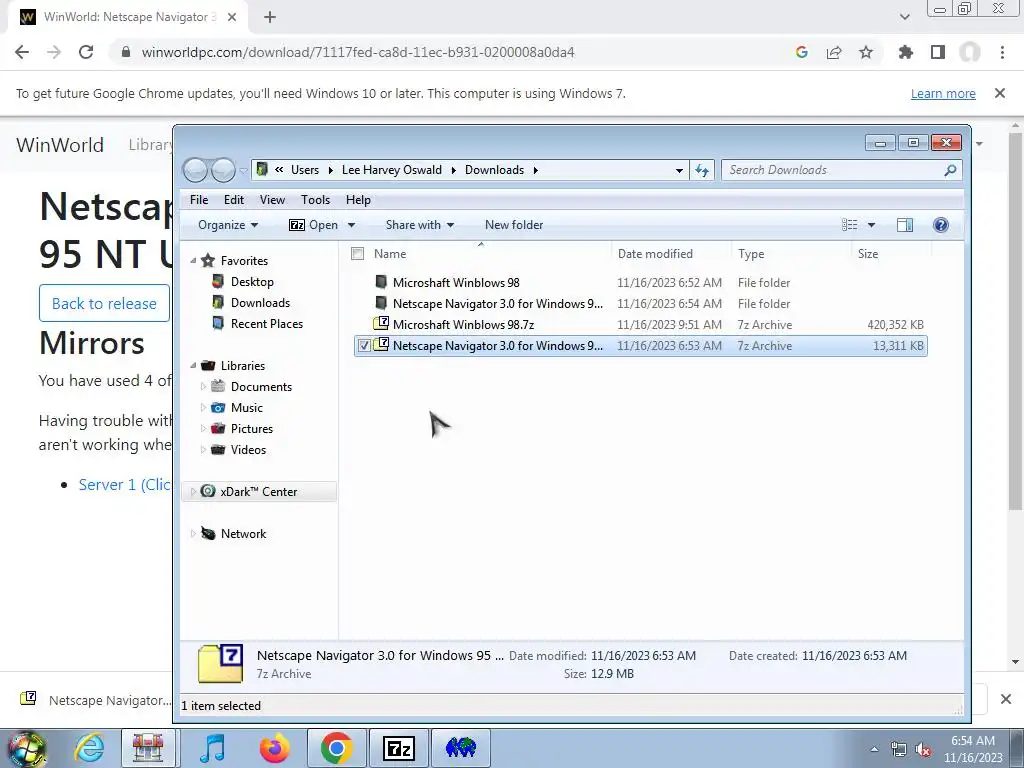This screenshot has width=1024, height=768.
Task: Click the network tray icon
Action: click(x=899, y=750)
